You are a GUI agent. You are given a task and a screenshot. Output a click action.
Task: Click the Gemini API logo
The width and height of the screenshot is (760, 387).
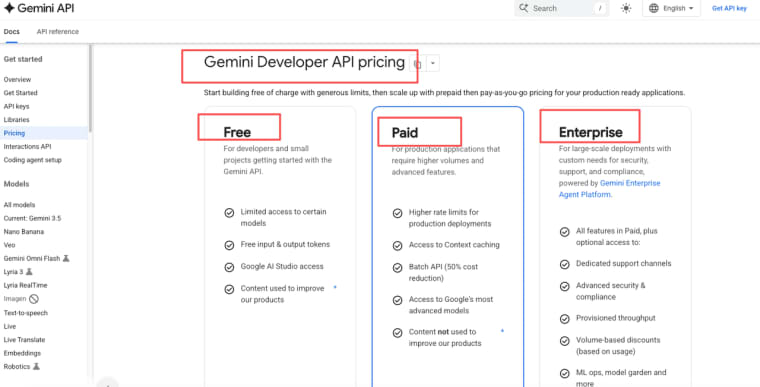click(x=39, y=8)
